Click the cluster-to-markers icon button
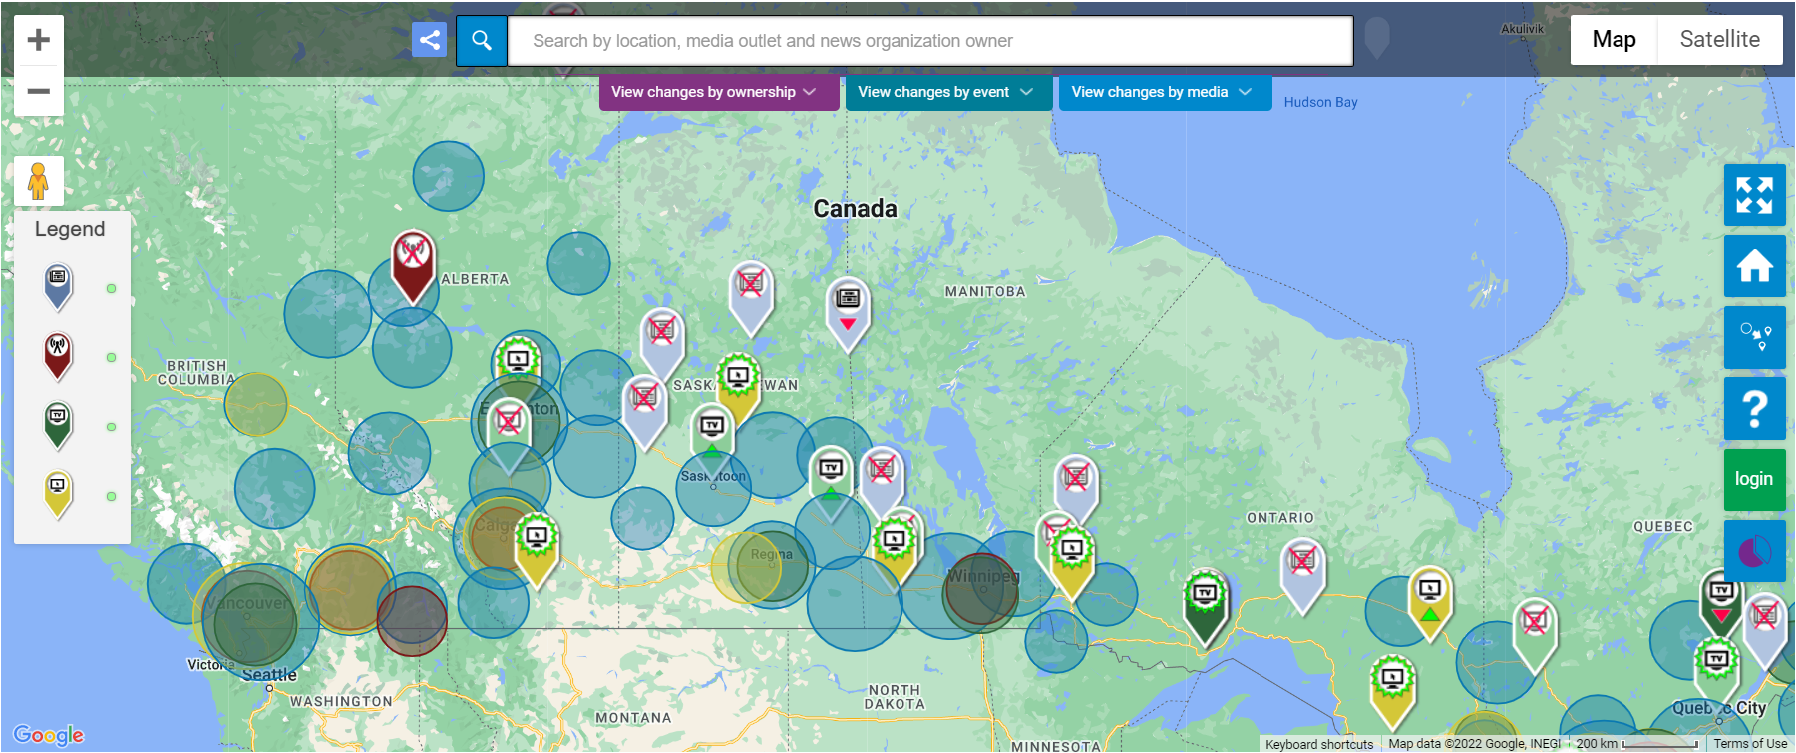Screen dimensions: 1796x753 pos(1754,337)
